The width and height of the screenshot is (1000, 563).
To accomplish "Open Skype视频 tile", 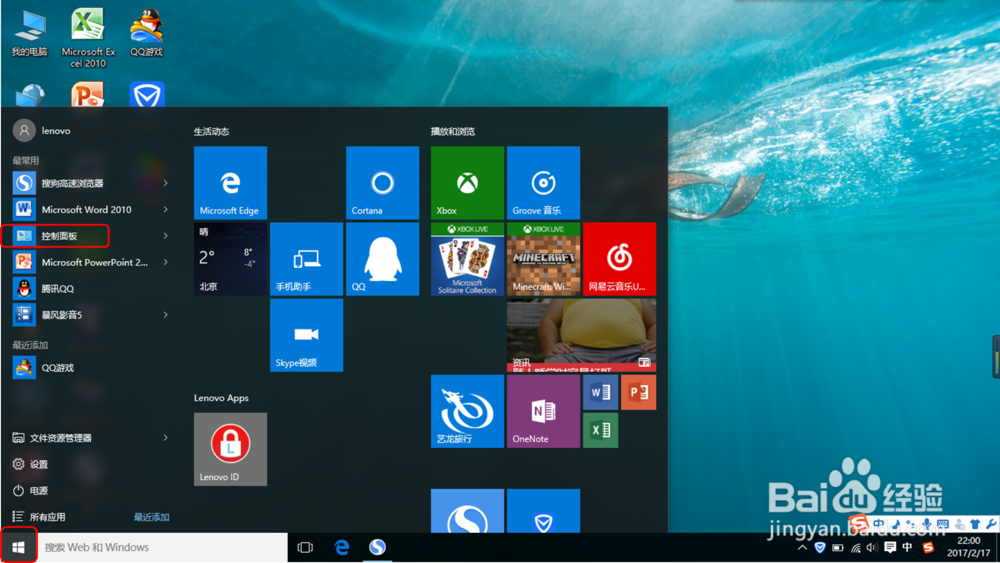I will pyautogui.click(x=307, y=335).
